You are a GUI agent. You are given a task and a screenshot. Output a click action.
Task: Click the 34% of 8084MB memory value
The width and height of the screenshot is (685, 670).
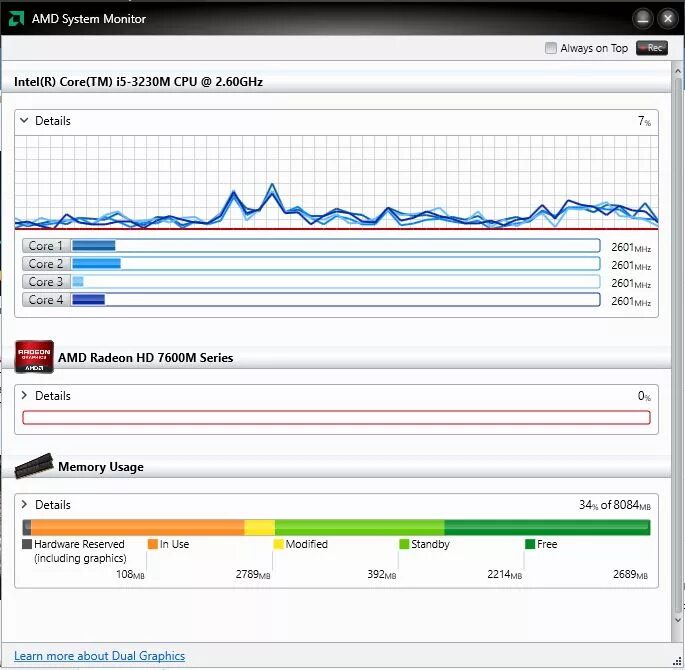(615, 505)
